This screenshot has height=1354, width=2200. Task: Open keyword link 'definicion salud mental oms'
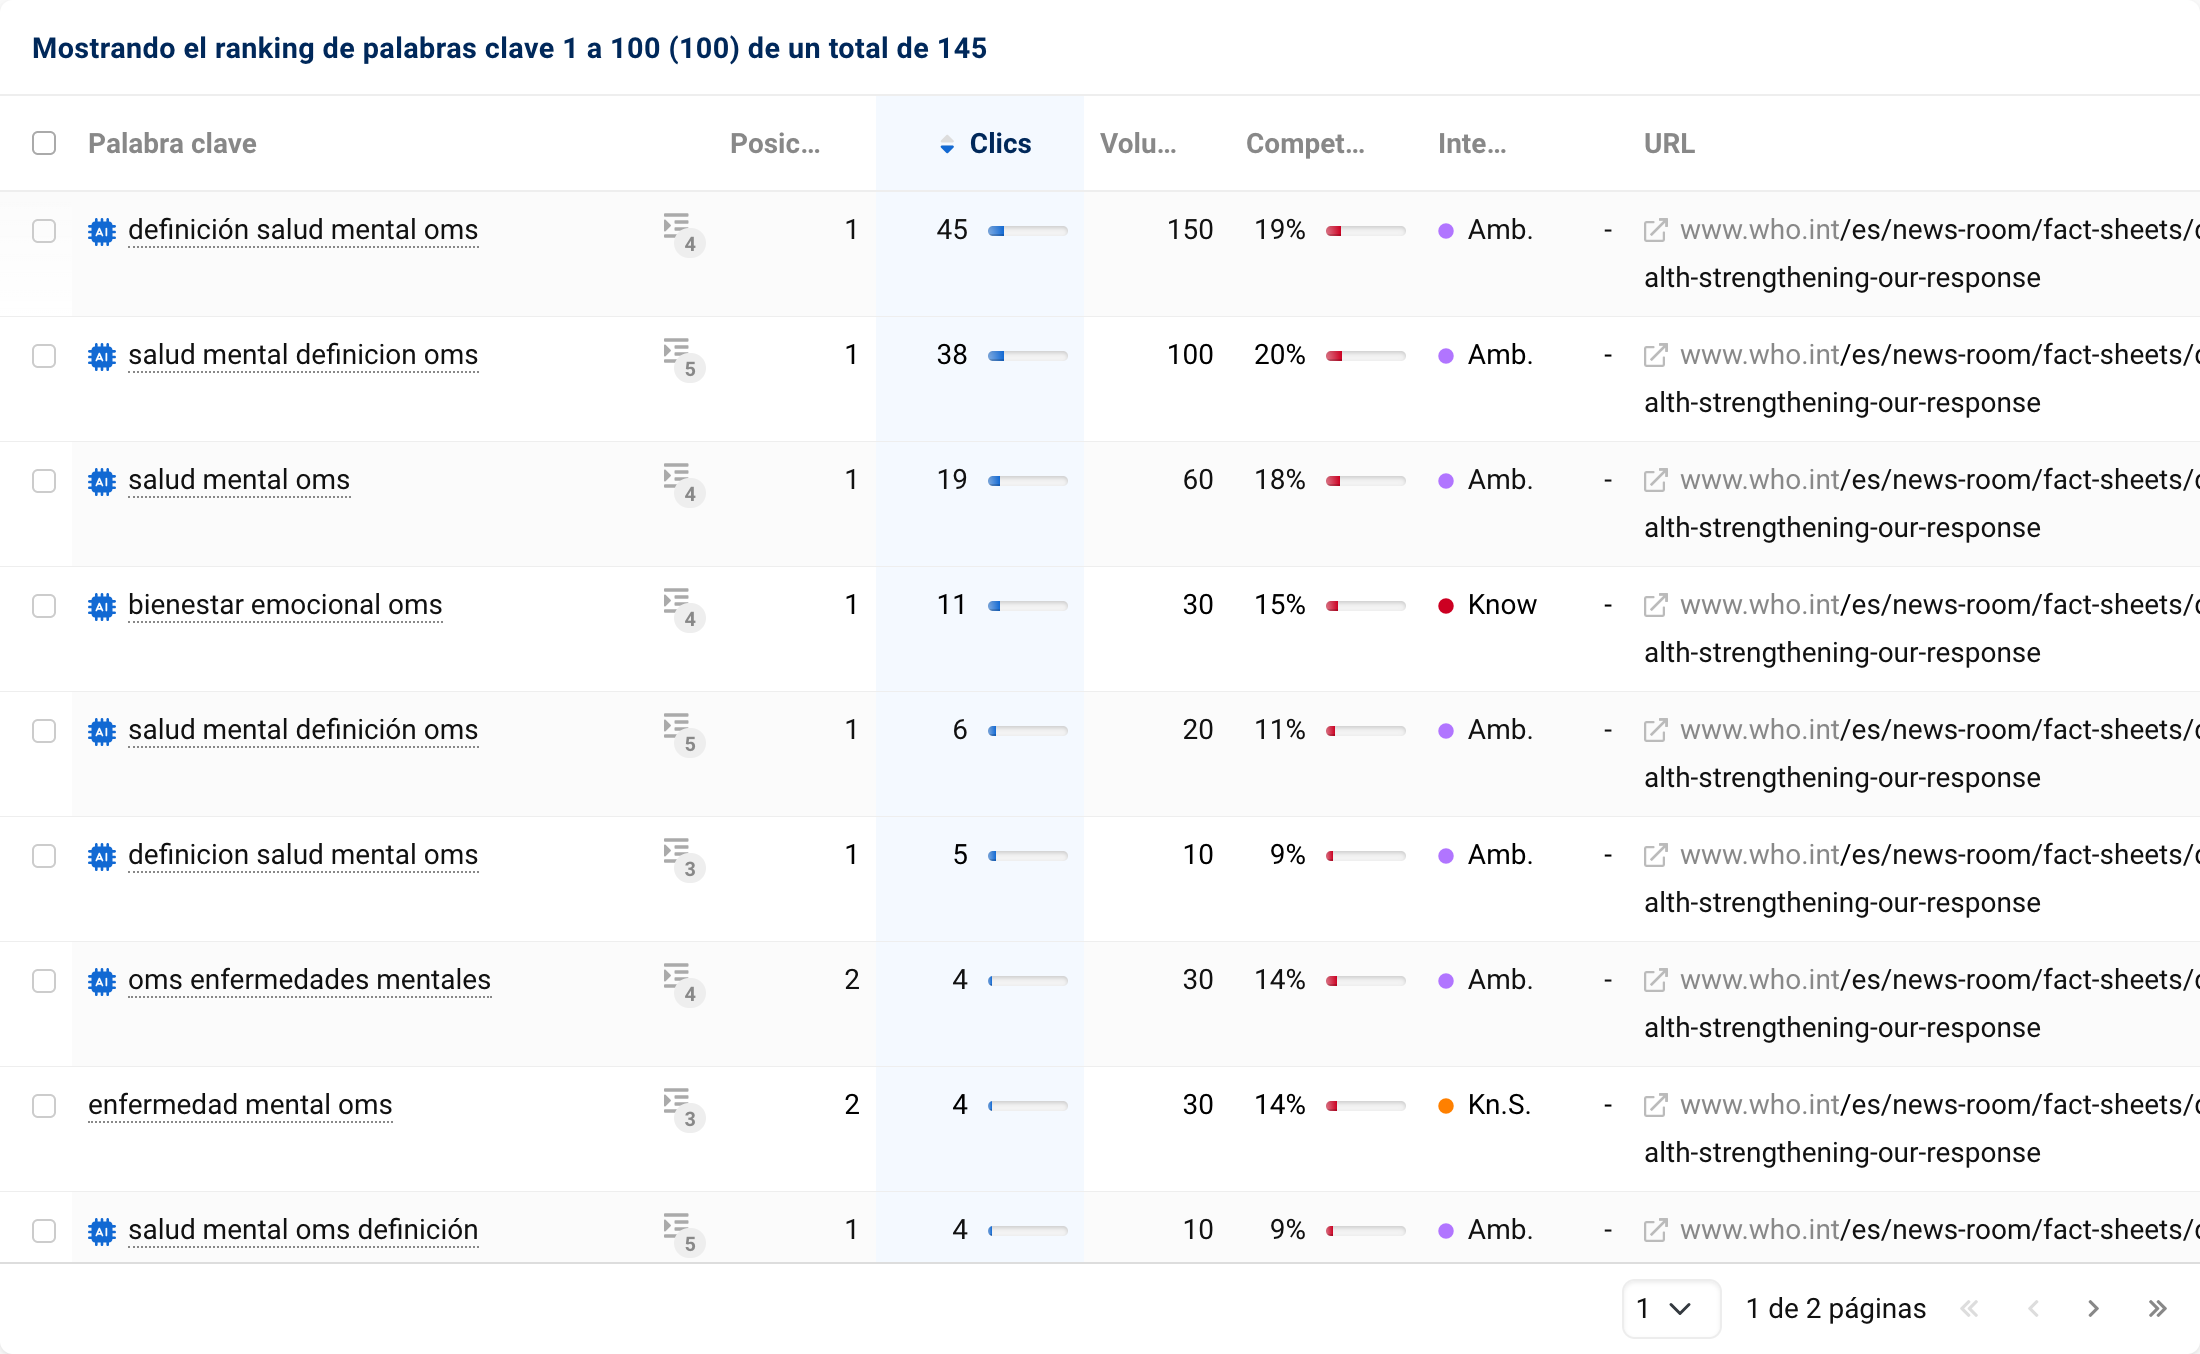[303, 855]
